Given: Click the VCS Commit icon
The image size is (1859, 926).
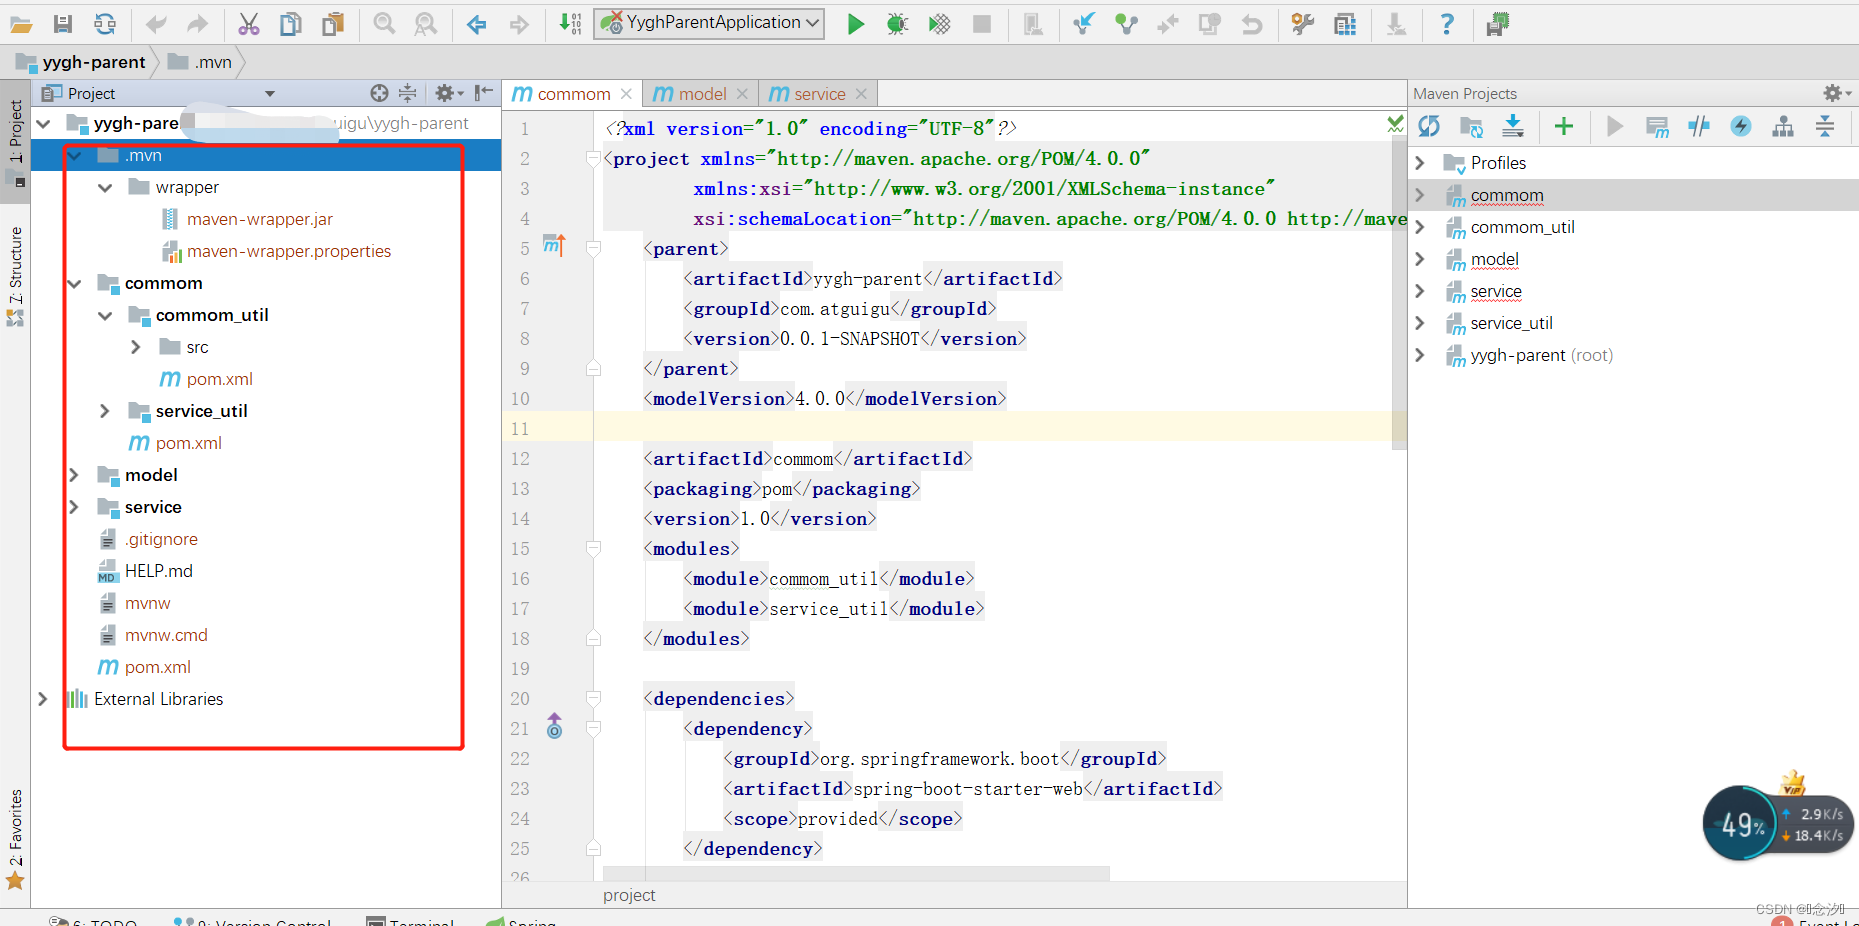Looking at the screenshot, I should 1126,24.
